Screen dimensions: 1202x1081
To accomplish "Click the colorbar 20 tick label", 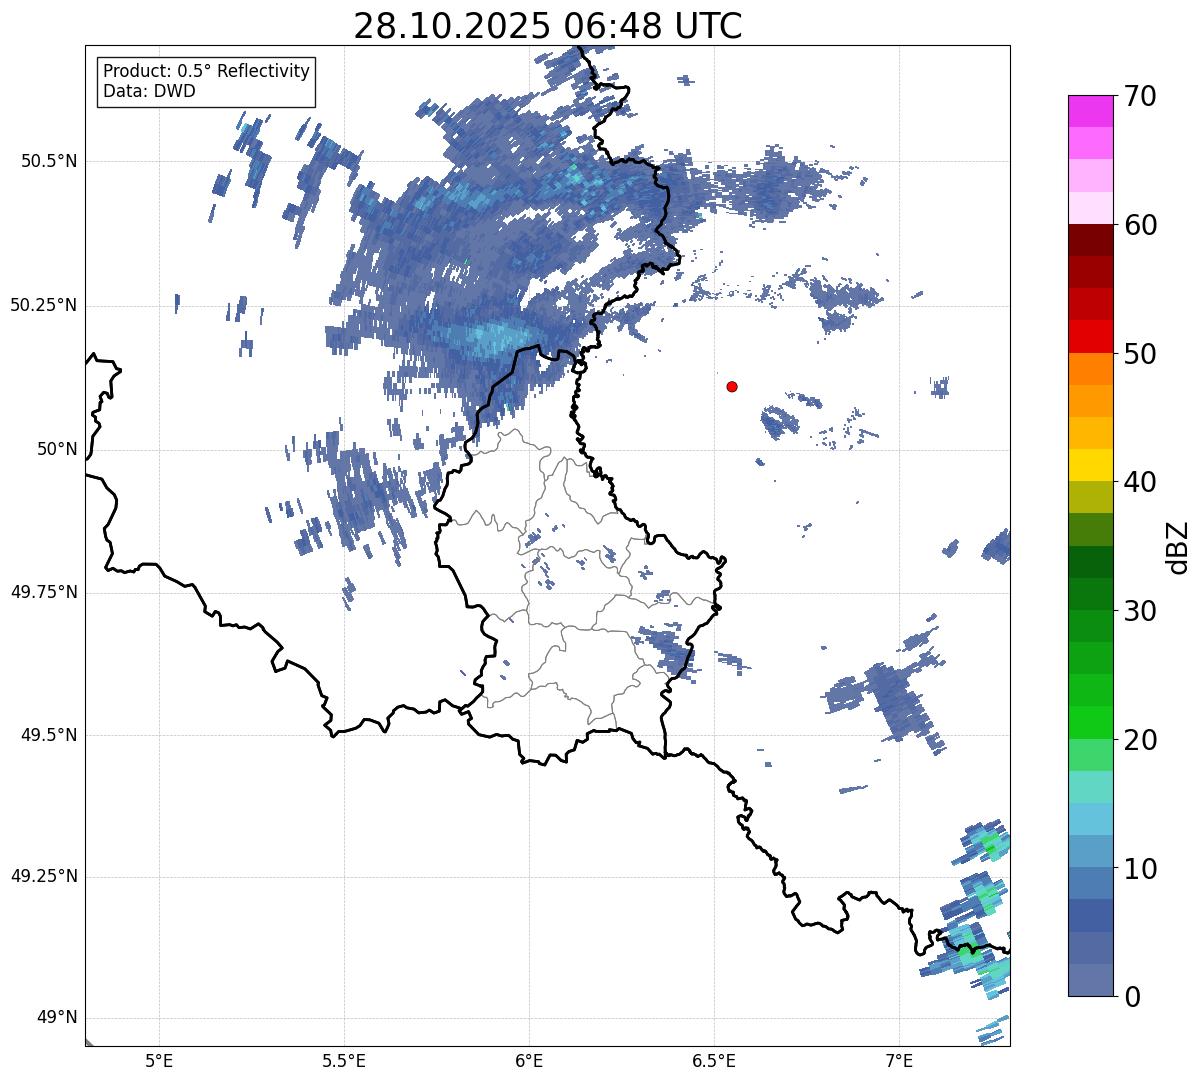I will 1140,740.
